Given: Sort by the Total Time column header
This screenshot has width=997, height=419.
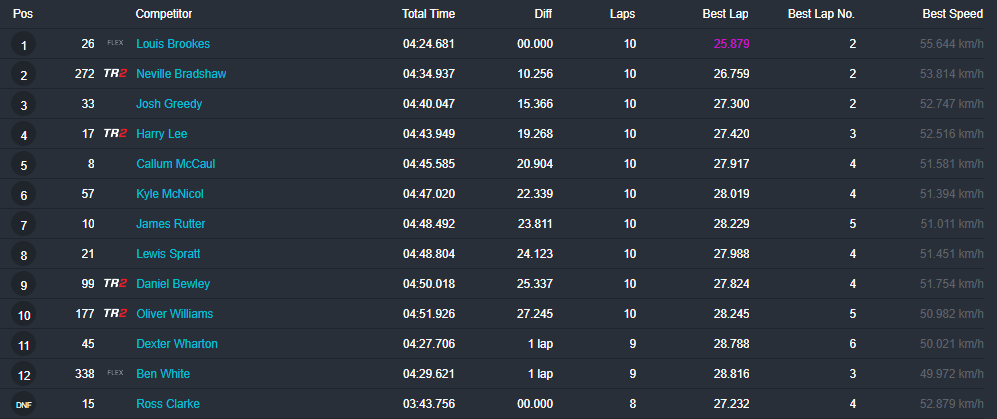Looking at the screenshot, I should pos(428,14).
